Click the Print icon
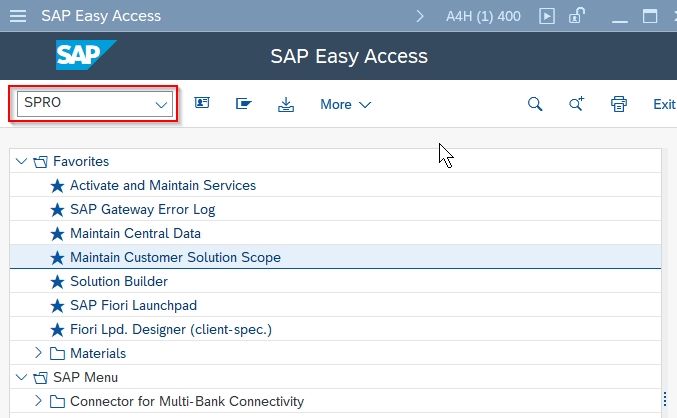This screenshot has height=418, width=677. click(x=619, y=104)
